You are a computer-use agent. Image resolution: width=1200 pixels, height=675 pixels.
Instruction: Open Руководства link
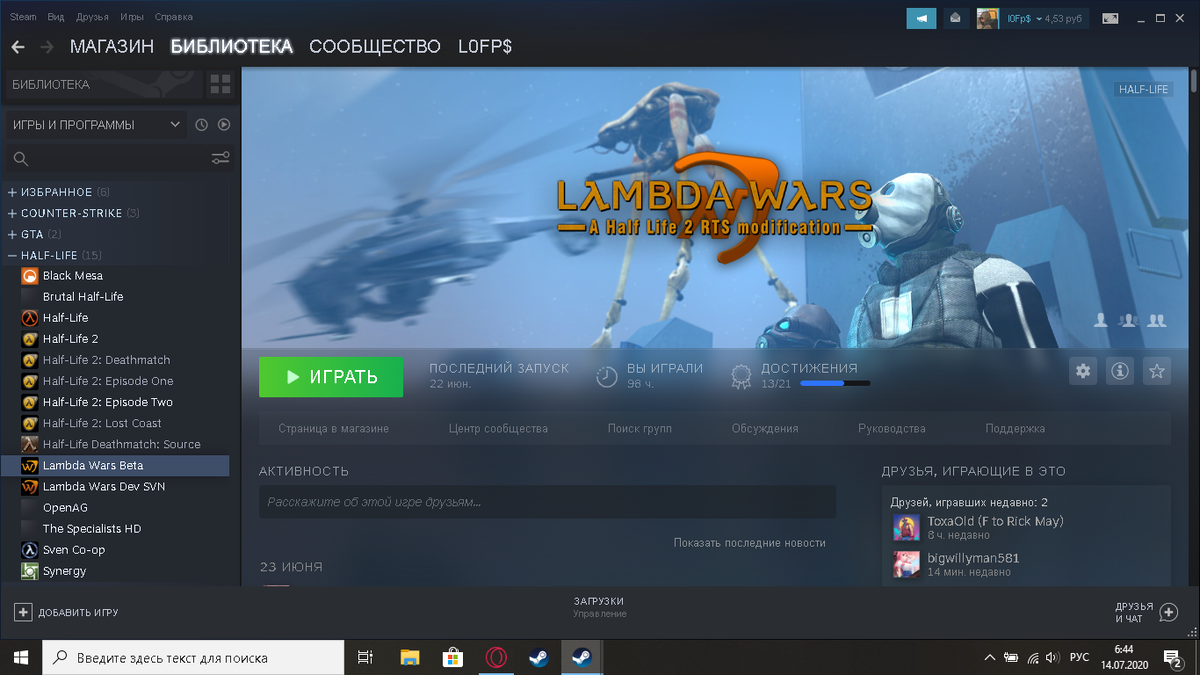[892, 428]
